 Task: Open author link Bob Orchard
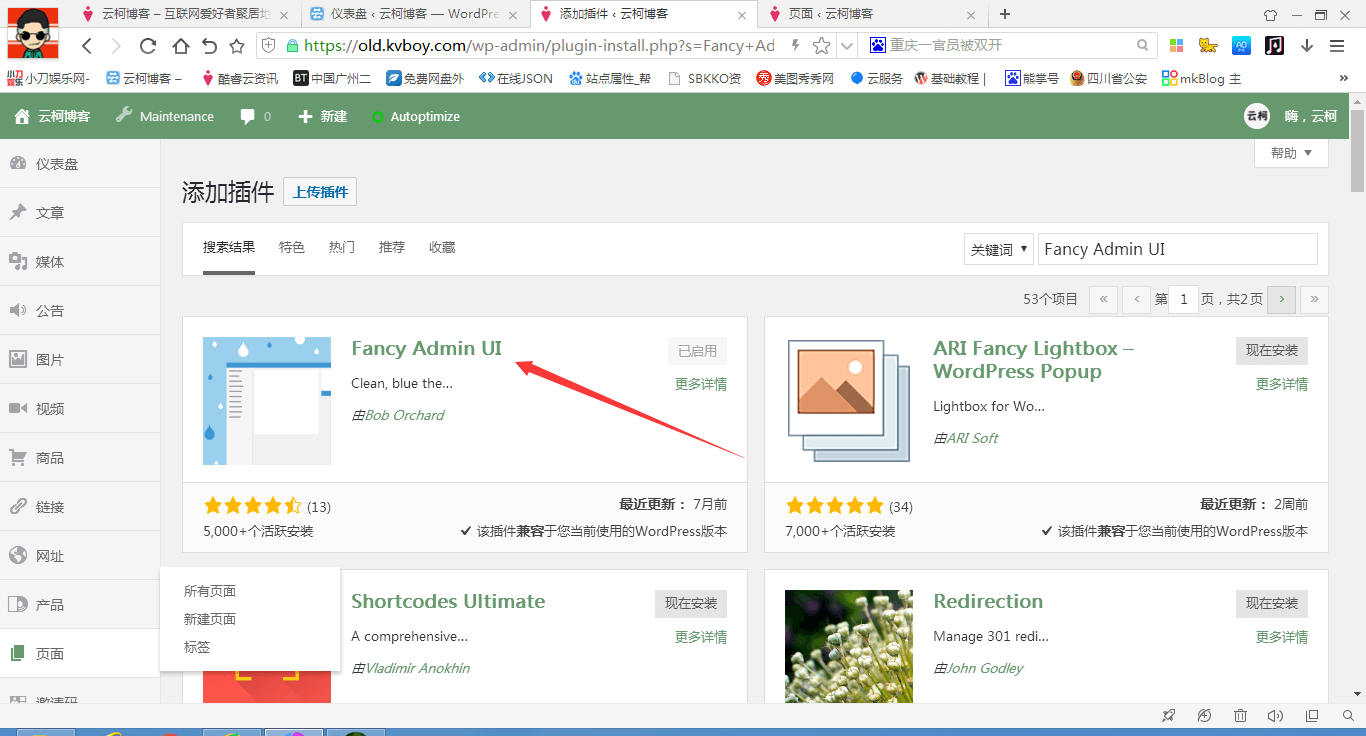click(404, 415)
